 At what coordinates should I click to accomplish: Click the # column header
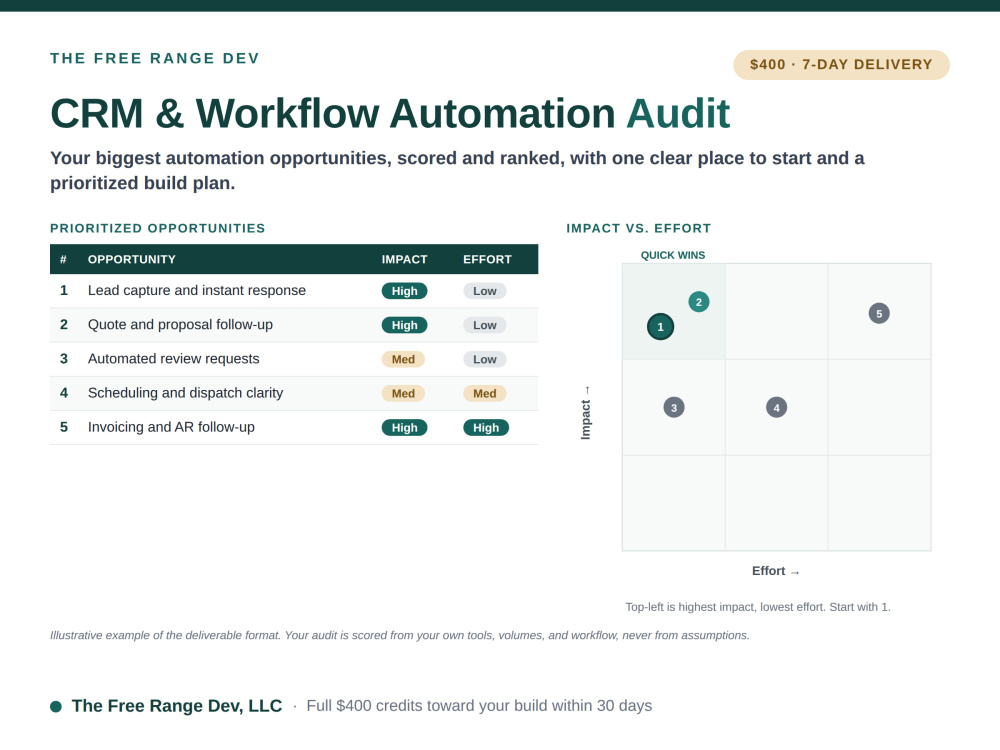coord(63,260)
